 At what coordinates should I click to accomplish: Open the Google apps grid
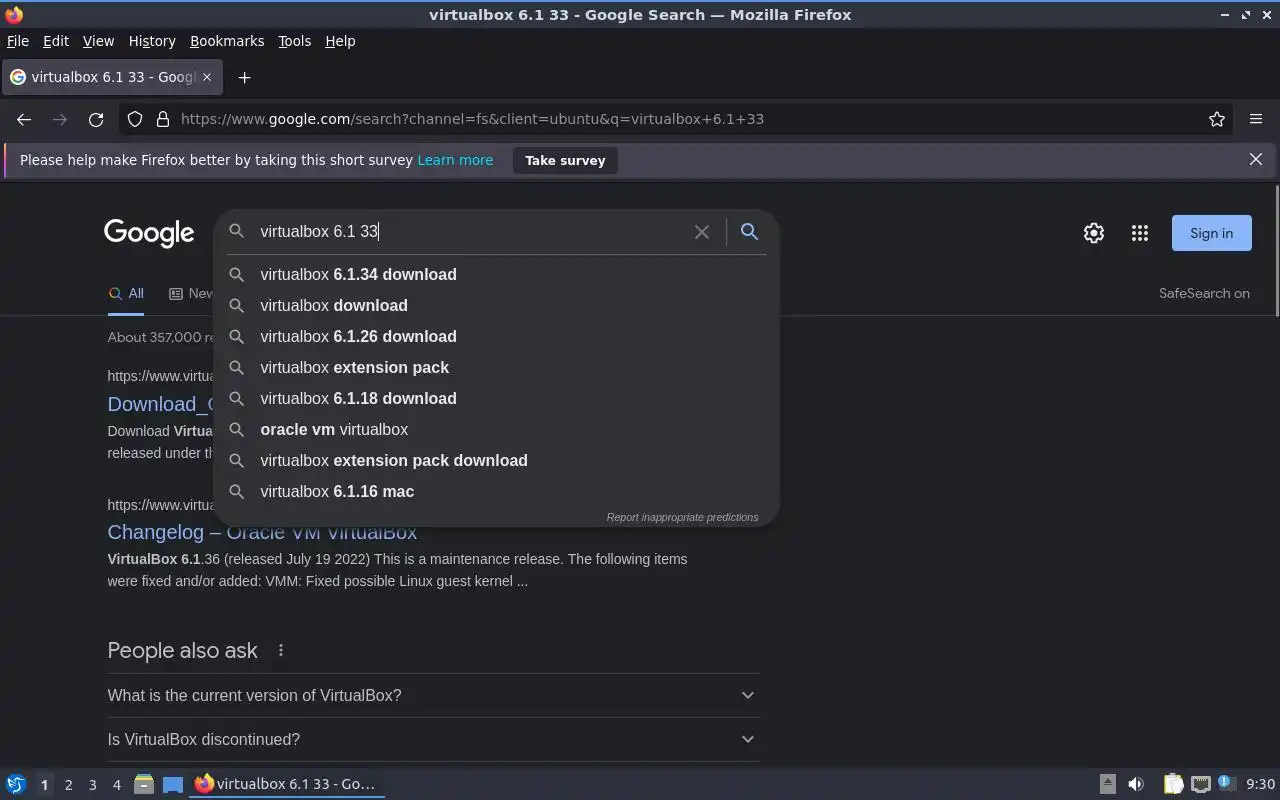pos(1140,233)
